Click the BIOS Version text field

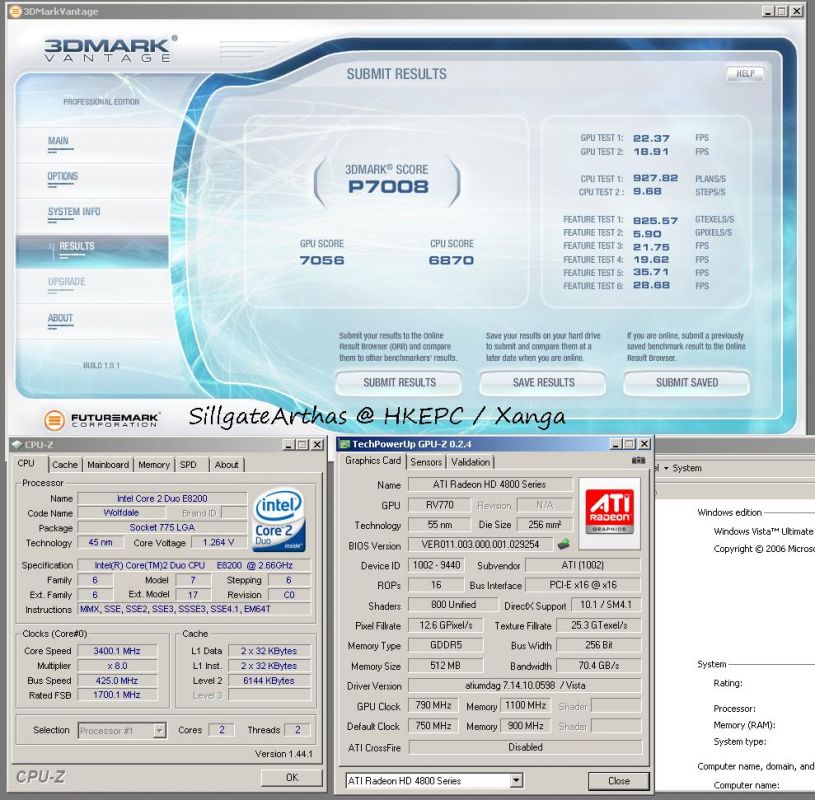click(x=479, y=545)
